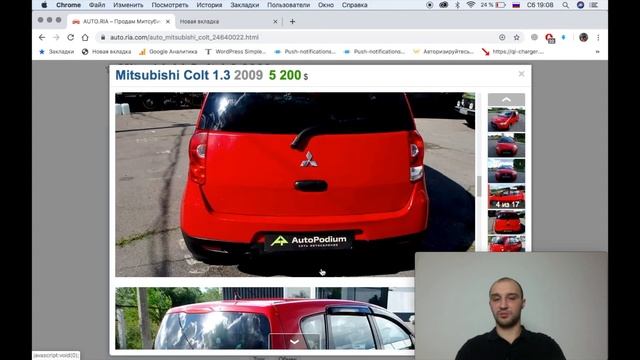
Task: Click the Home button icon
Action: (85, 37)
